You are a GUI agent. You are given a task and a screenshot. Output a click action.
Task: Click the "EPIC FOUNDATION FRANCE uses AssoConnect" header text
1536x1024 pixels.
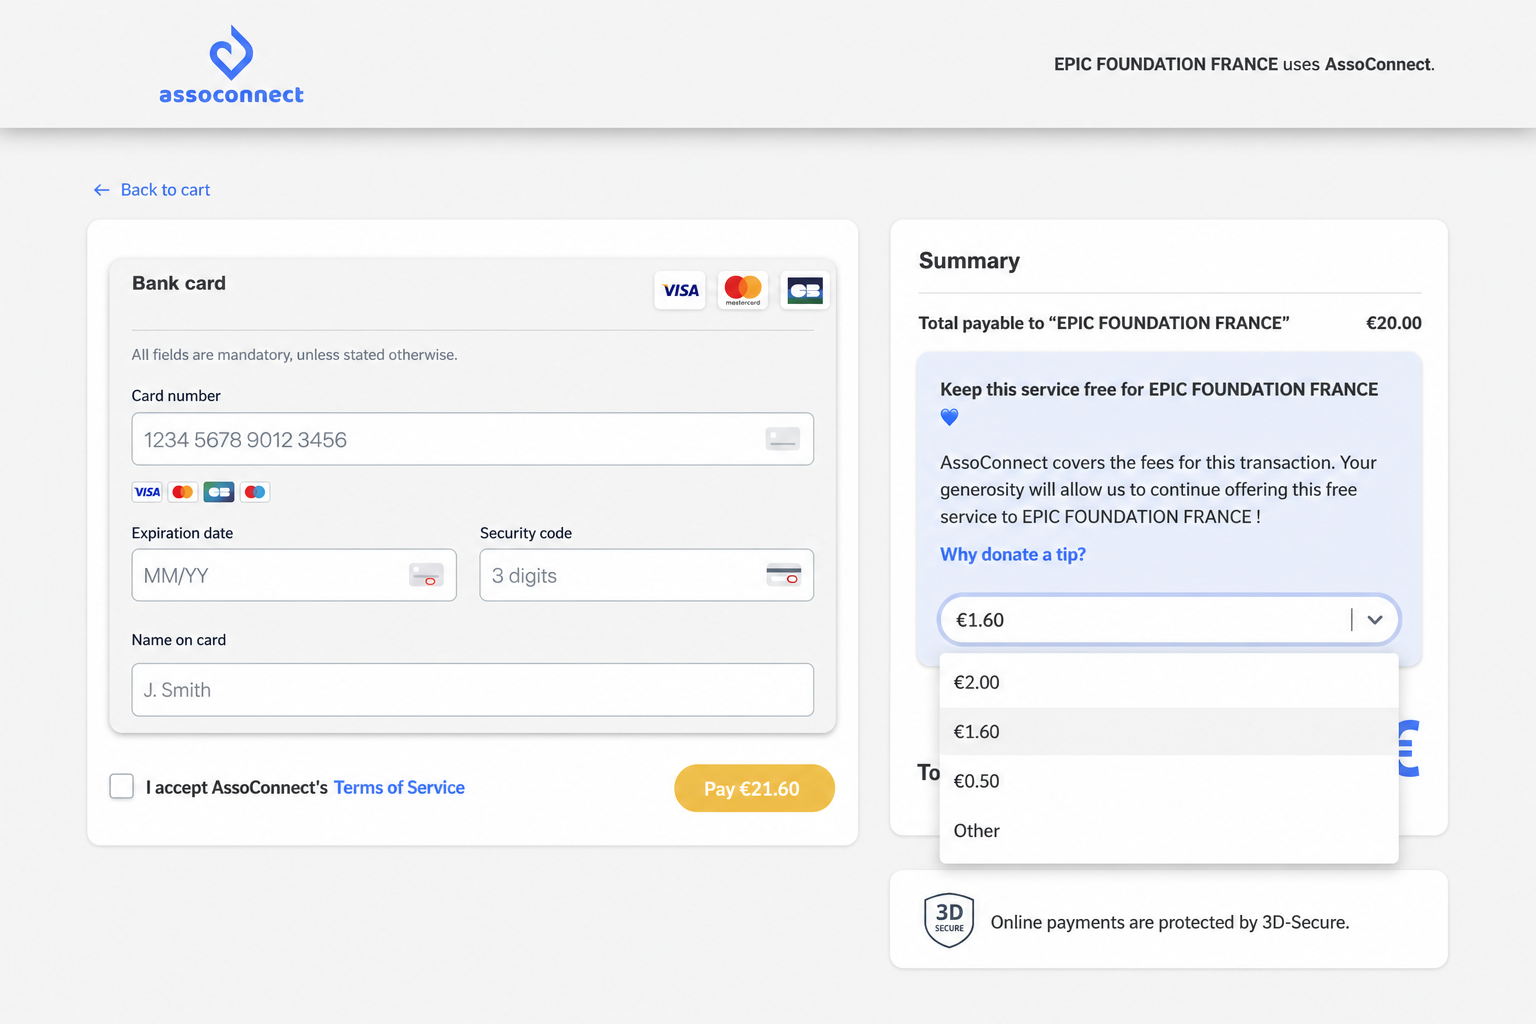(x=1244, y=64)
